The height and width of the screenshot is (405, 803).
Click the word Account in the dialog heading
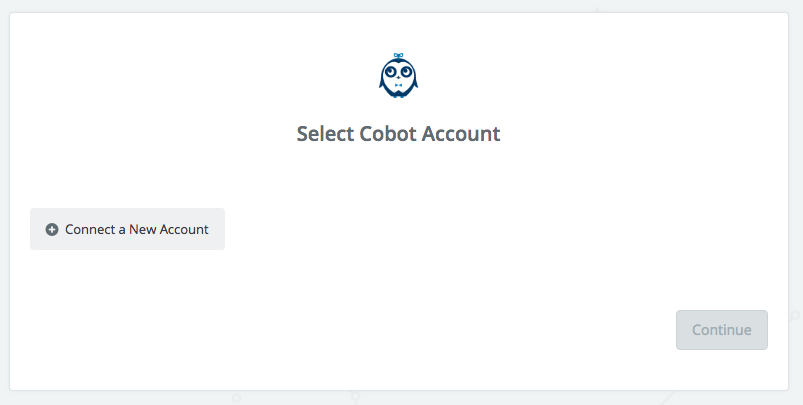(461, 134)
